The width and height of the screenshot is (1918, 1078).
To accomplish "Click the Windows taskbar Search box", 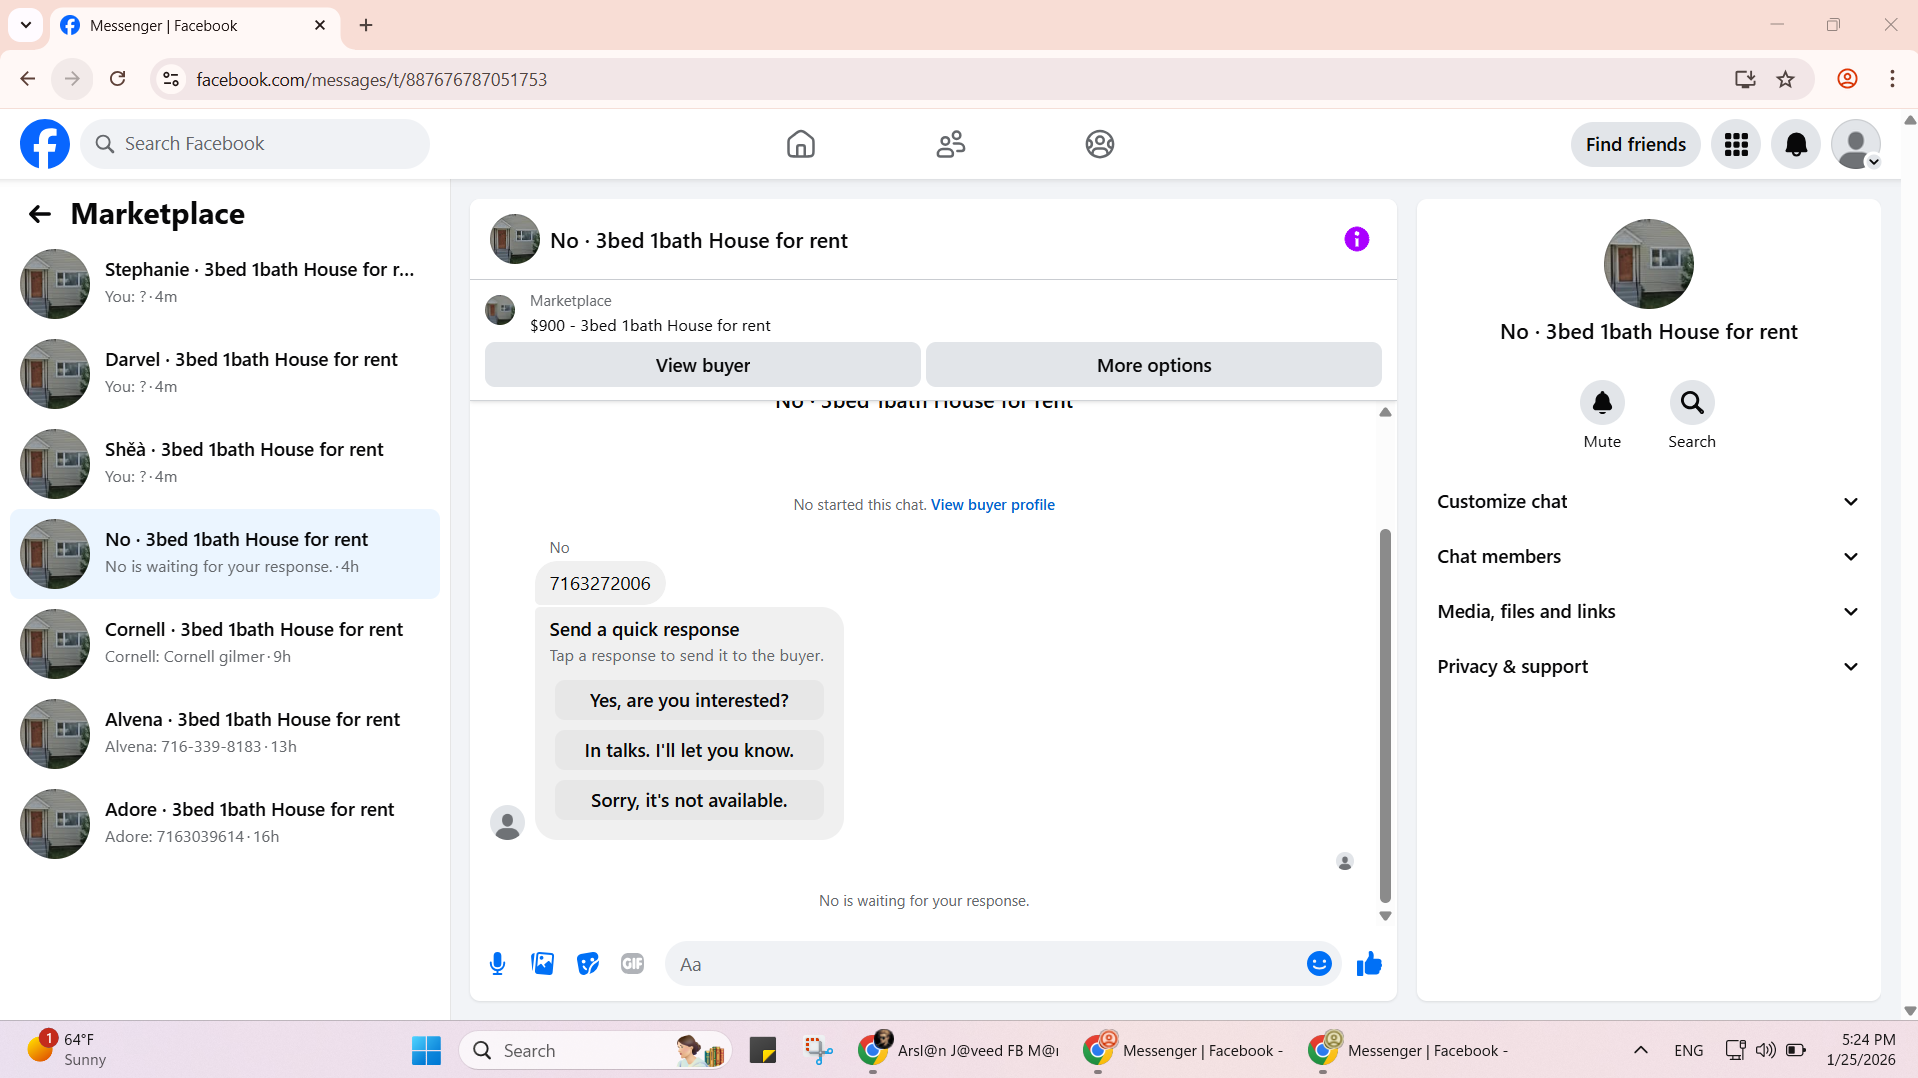I will pyautogui.click(x=595, y=1050).
